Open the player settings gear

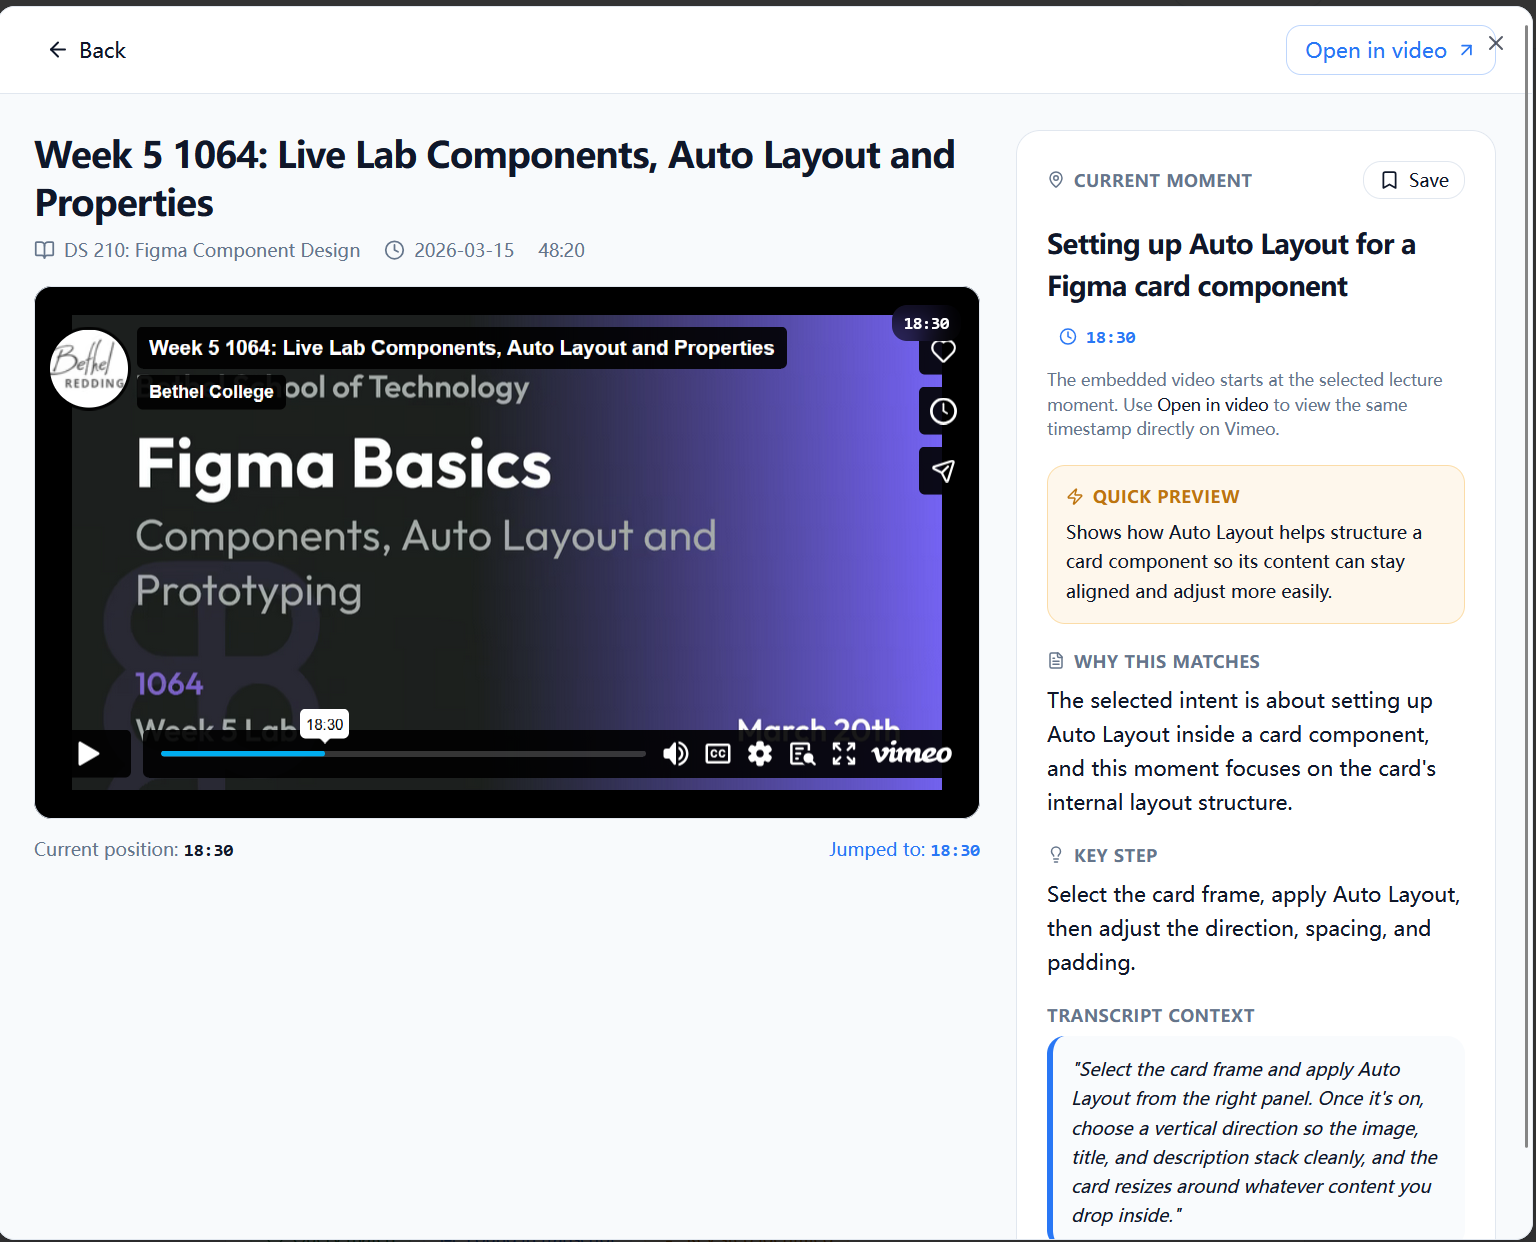tap(760, 754)
